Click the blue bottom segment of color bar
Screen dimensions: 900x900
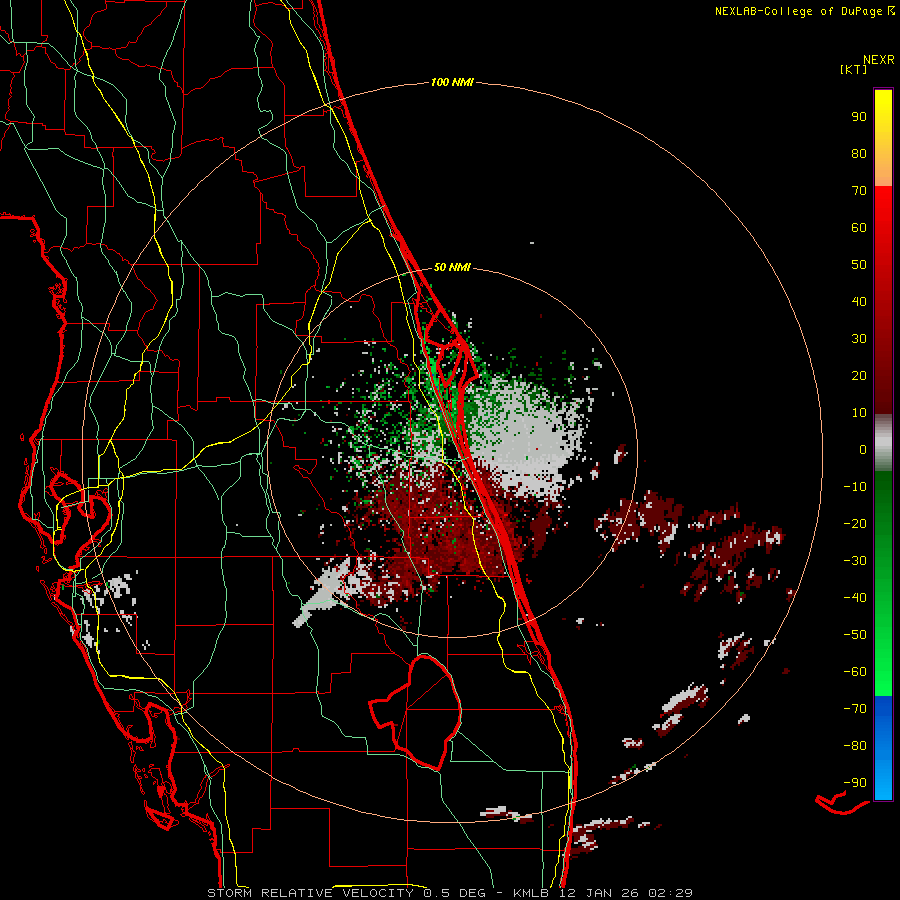coord(883,748)
